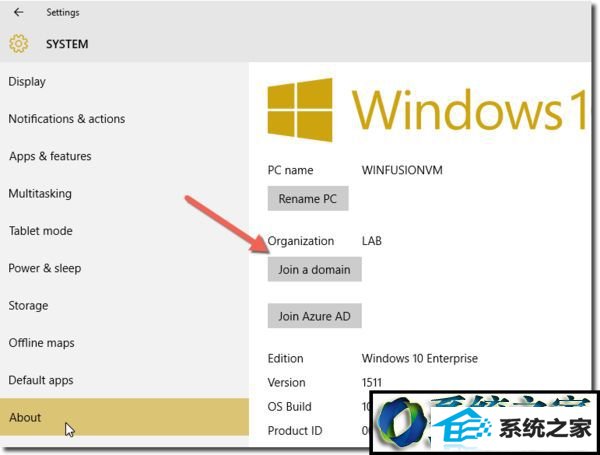Click the Version label
600x455 pixels.
coord(286,382)
